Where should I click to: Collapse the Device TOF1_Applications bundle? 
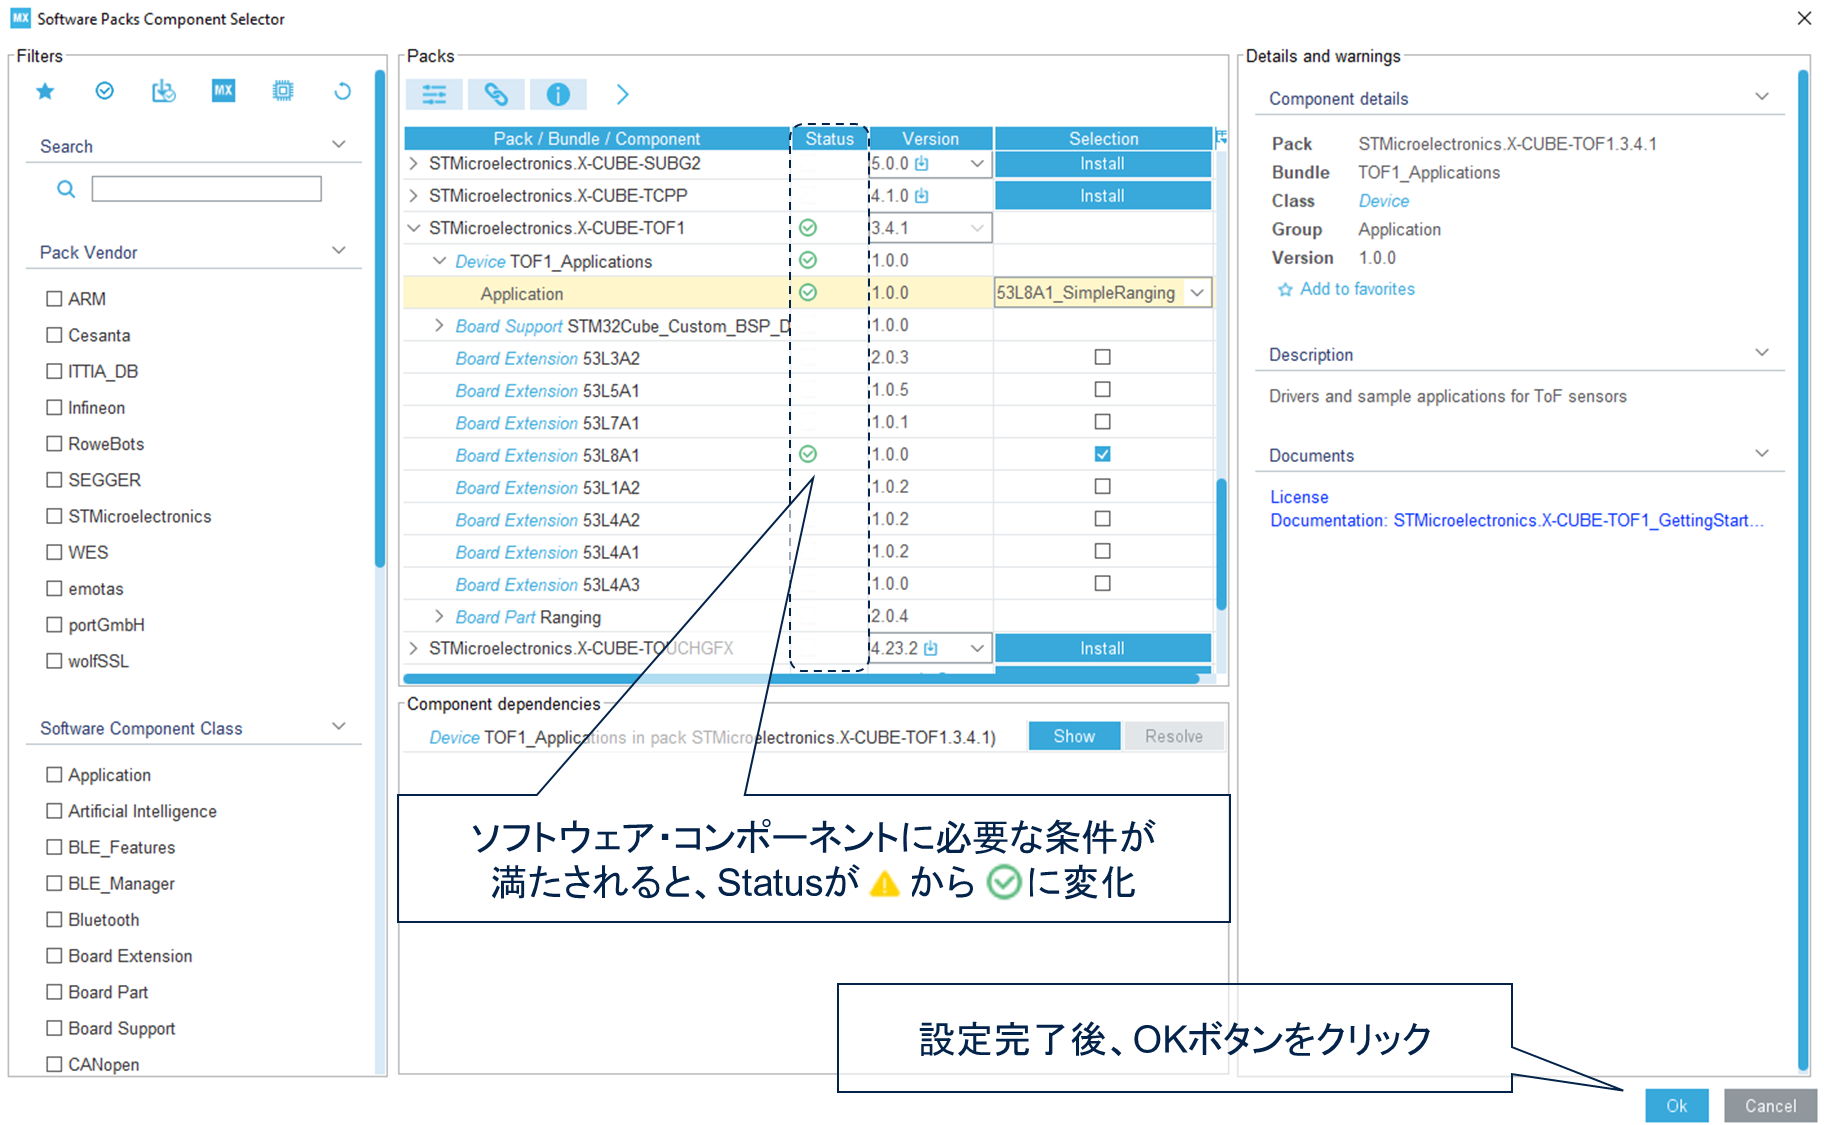[x=439, y=260]
